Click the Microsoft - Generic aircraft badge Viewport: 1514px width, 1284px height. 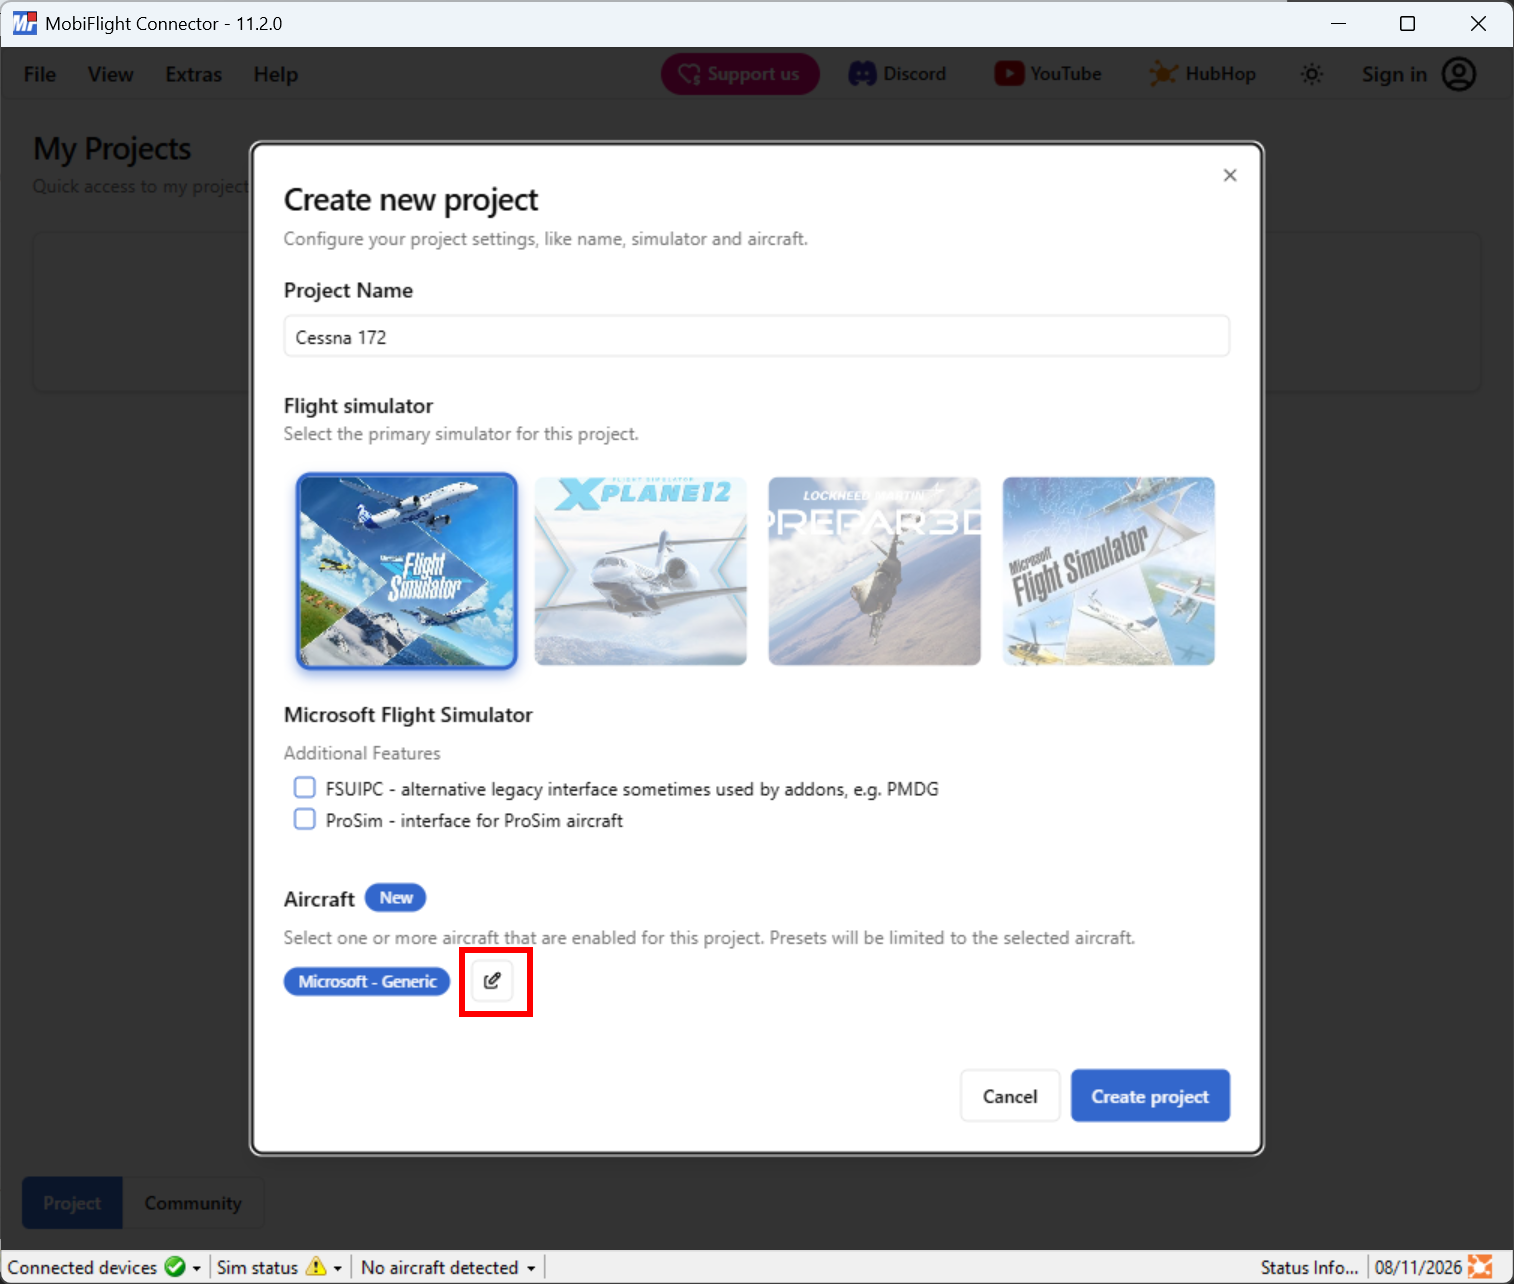click(x=367, y=981)
